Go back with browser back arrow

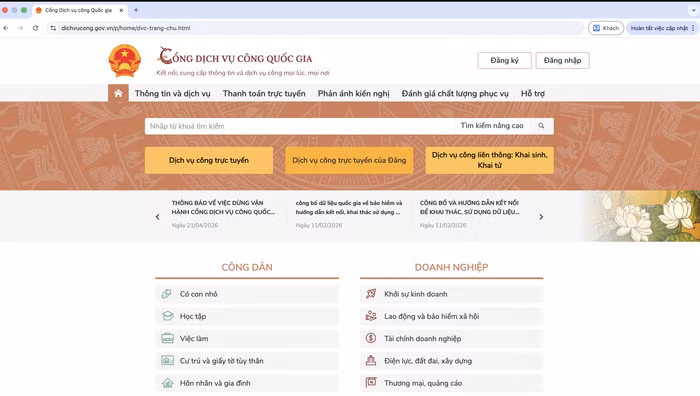tap(6, 28)
